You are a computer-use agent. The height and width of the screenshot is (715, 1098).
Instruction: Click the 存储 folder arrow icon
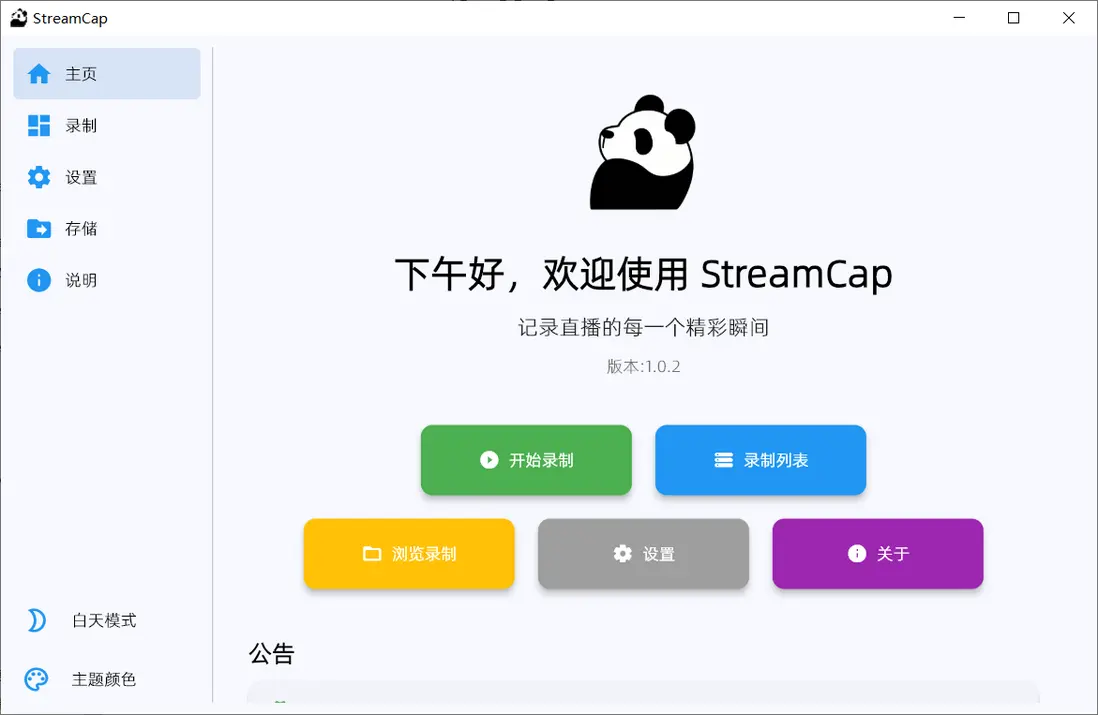point(39,228)
